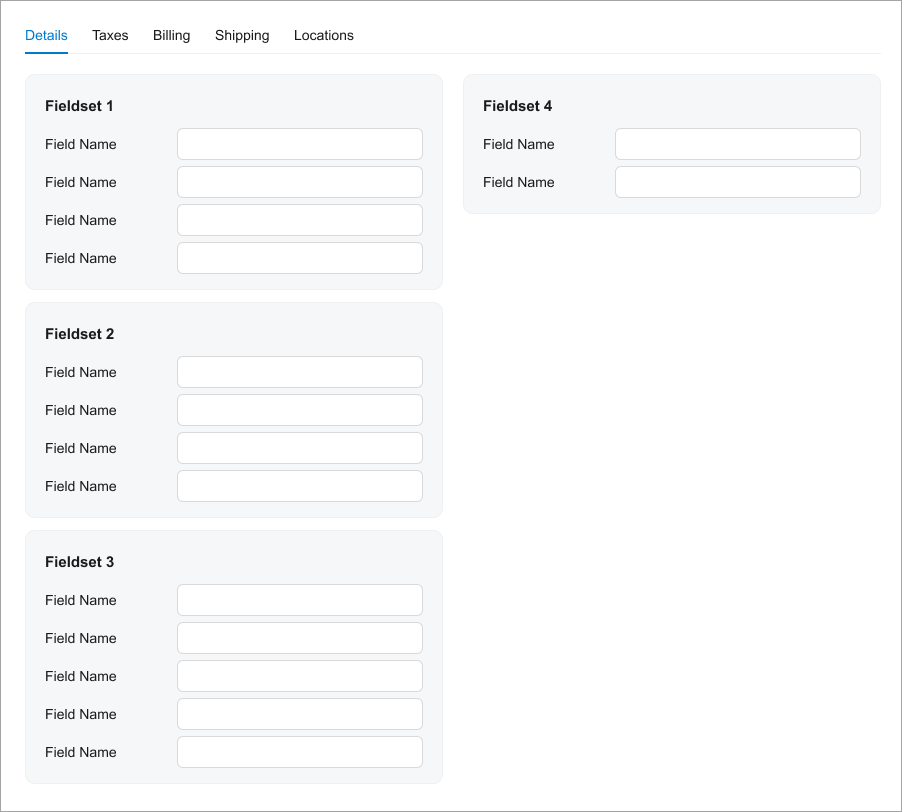Open the Taxes tab

click(x=110, y=35)
